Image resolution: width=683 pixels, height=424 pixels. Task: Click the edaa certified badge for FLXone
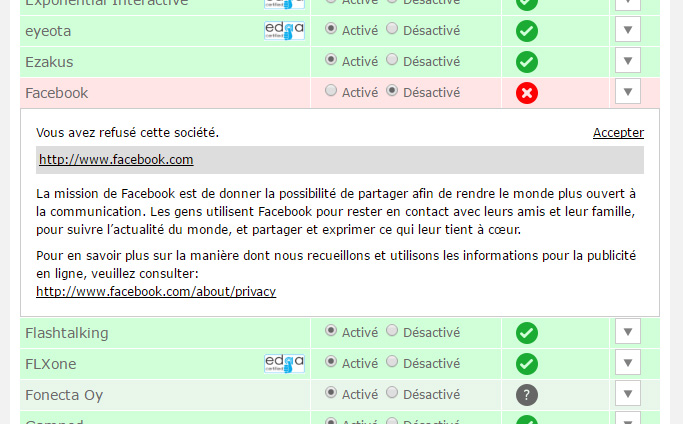284,363
